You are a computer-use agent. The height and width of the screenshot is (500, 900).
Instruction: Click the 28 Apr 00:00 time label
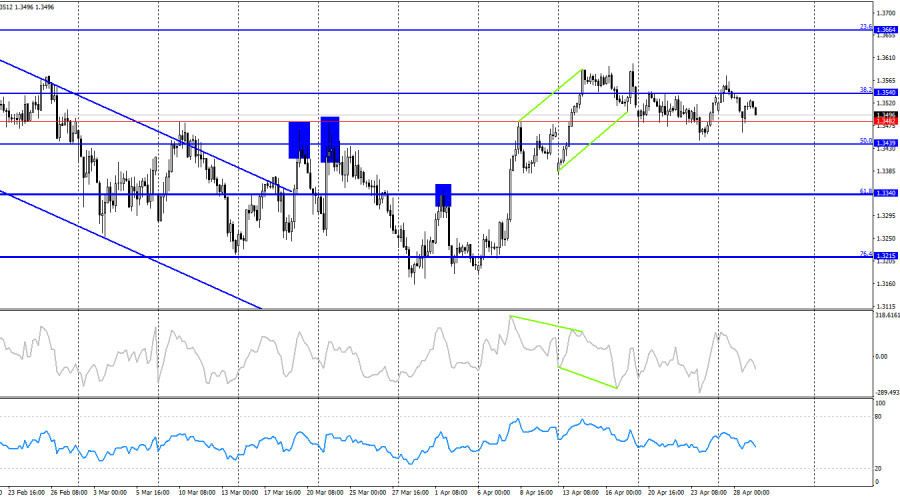pyautogui.click(x=751, y=493)
